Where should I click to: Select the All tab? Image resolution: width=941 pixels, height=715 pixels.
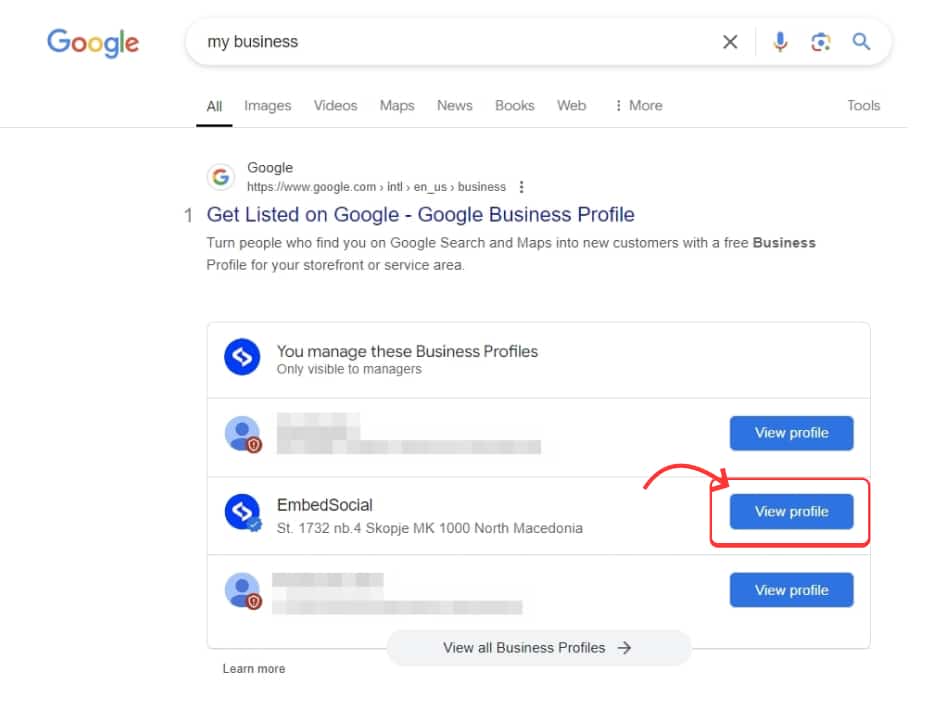[214, 106]
